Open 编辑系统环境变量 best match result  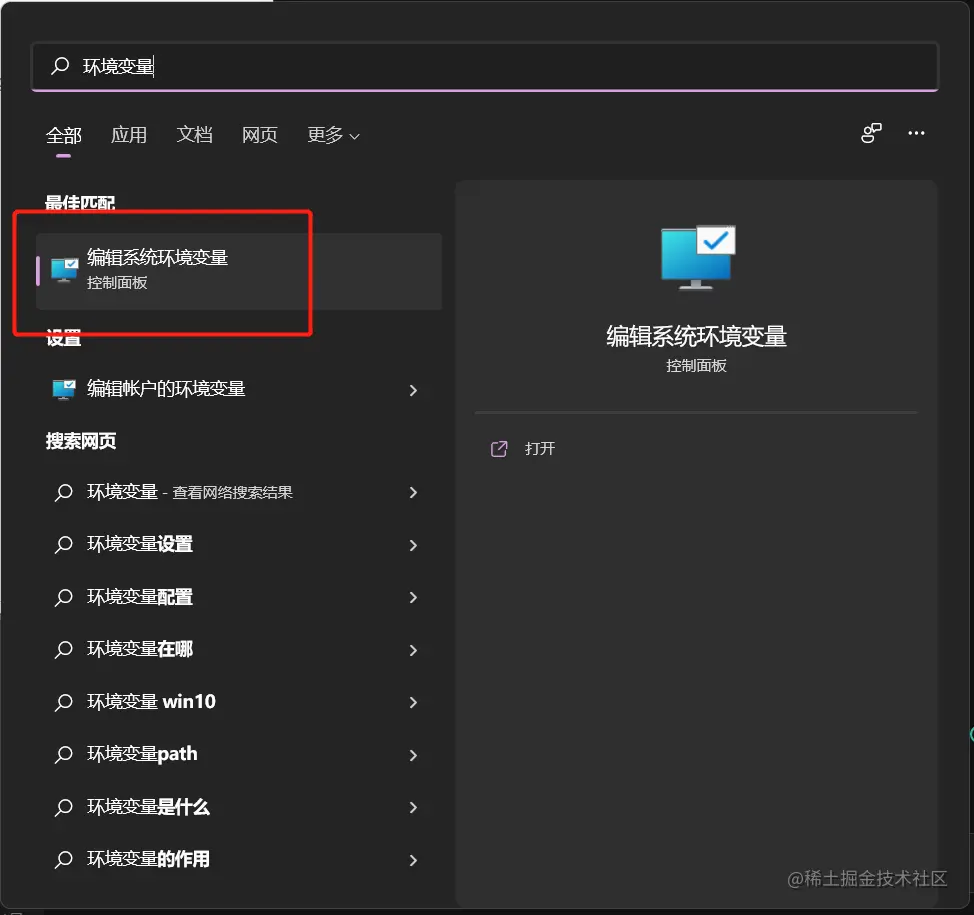(x=239, y=271)
